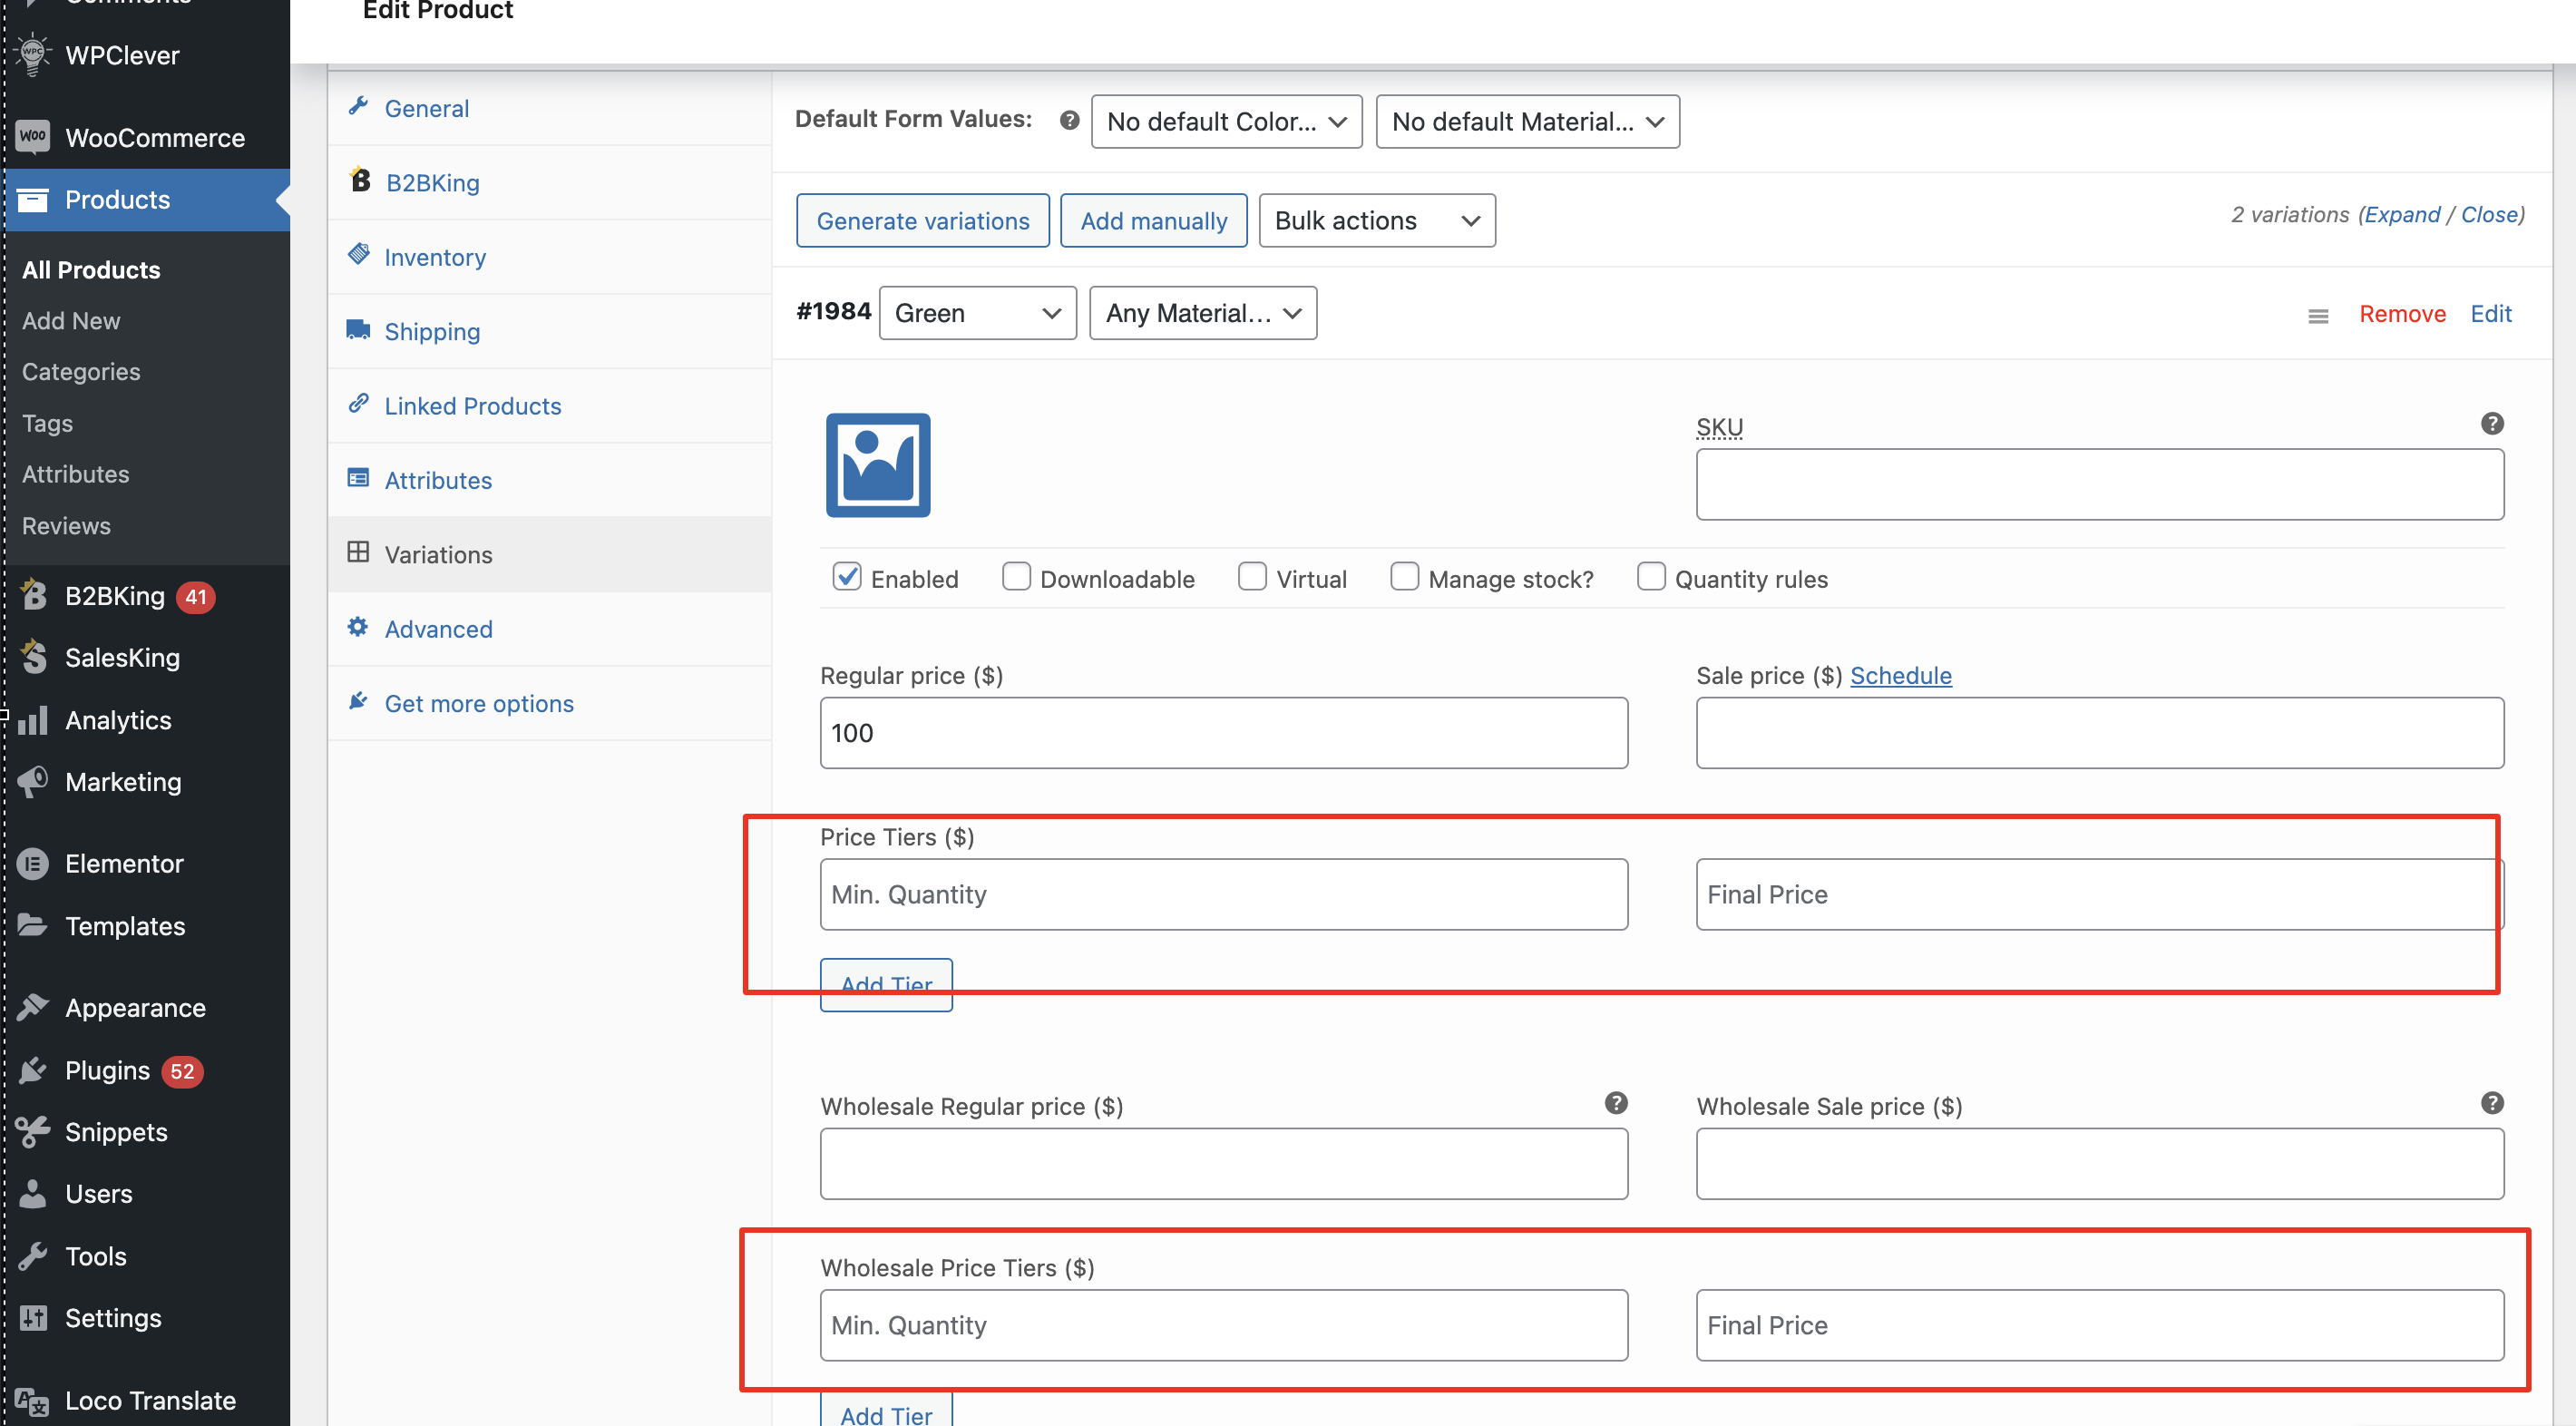Open WPClever from its lightbulb icon

(x=33, y=56)
